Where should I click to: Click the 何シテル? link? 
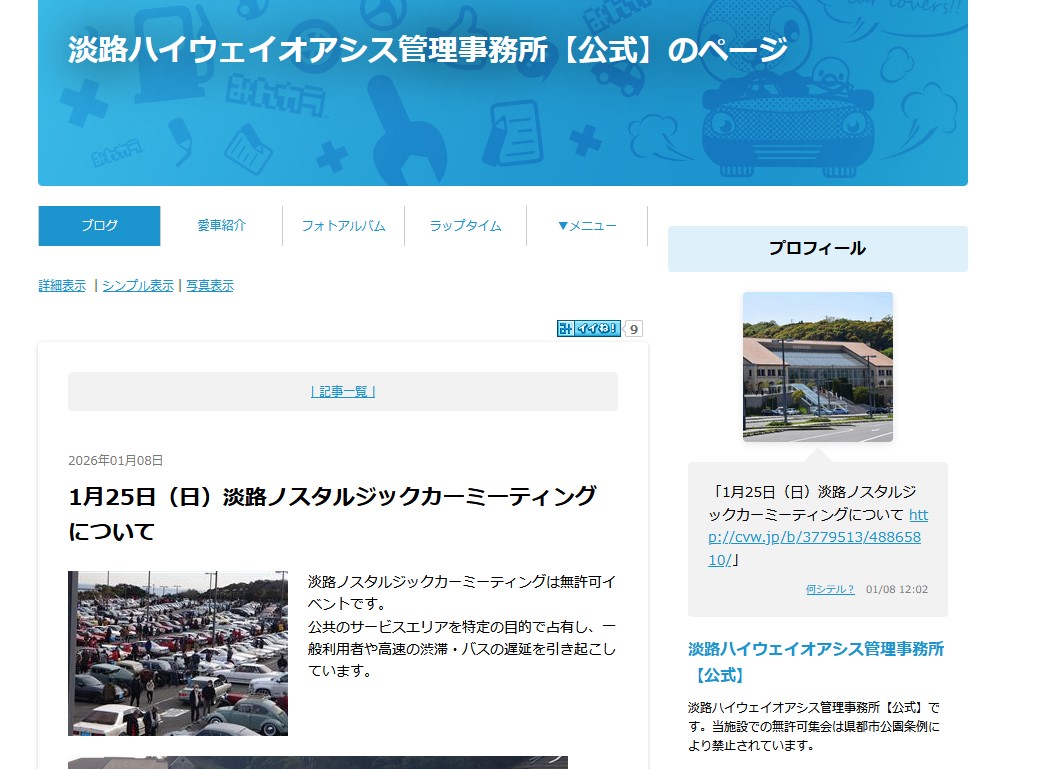pyautogui.click(x=830, y=589)
